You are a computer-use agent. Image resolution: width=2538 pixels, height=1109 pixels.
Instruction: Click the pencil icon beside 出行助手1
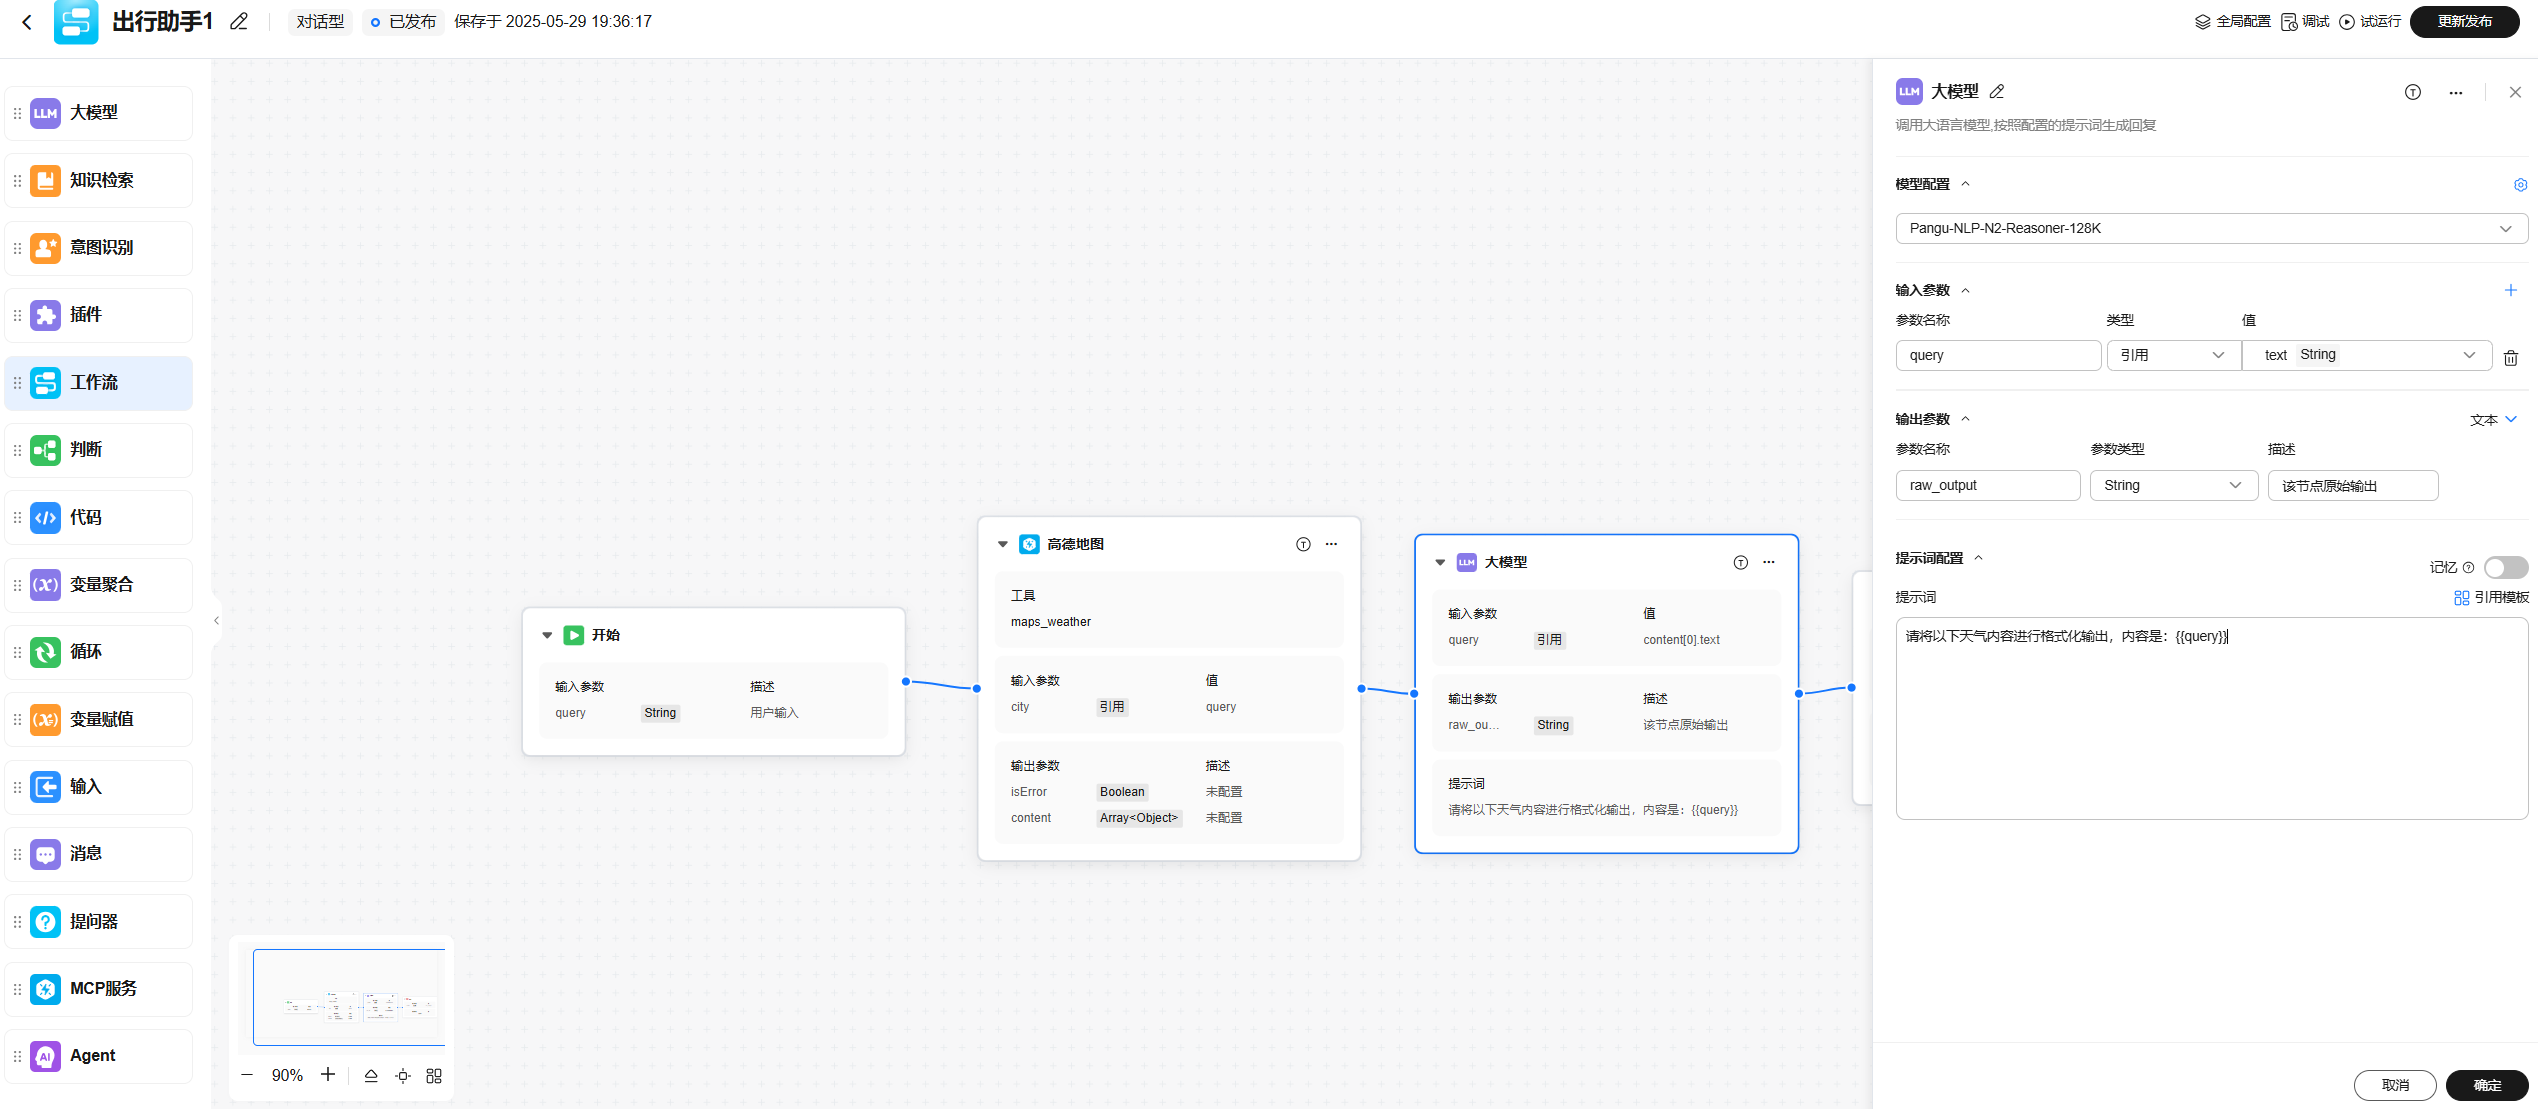click(239, 21)
